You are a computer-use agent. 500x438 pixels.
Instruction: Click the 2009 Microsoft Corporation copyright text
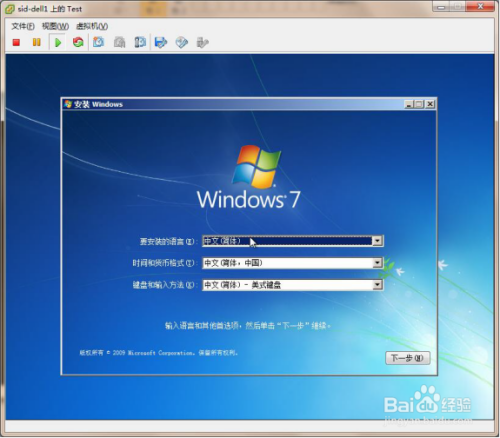point(159,353)
